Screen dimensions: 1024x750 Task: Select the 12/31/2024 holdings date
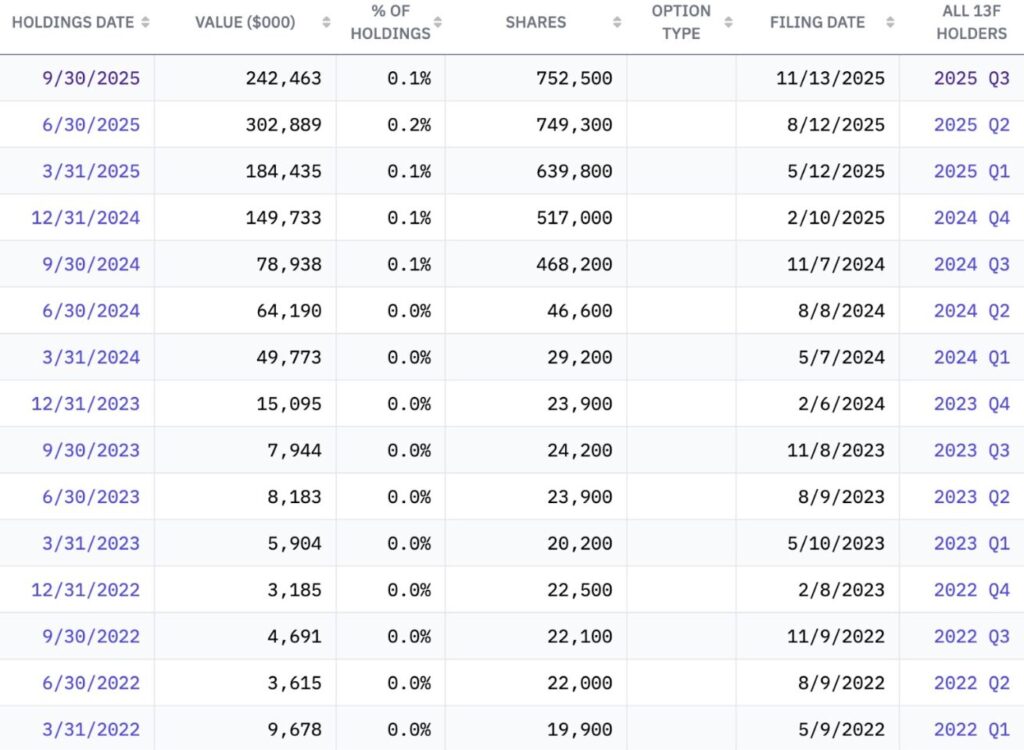point(86,218)
